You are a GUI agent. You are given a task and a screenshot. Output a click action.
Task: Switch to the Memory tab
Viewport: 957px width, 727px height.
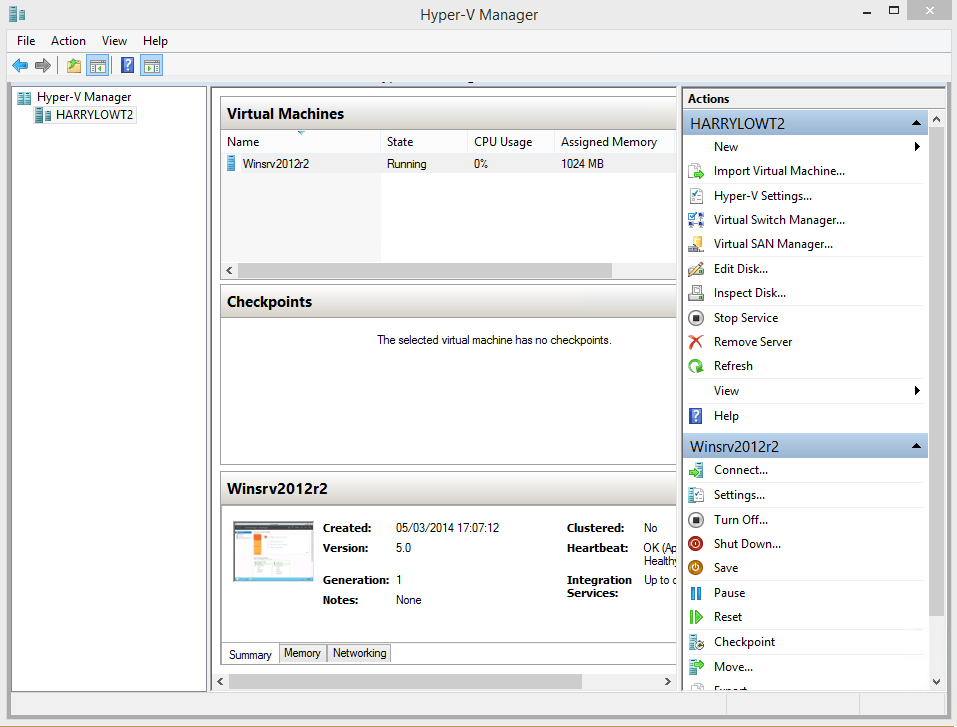click(302, 653)
